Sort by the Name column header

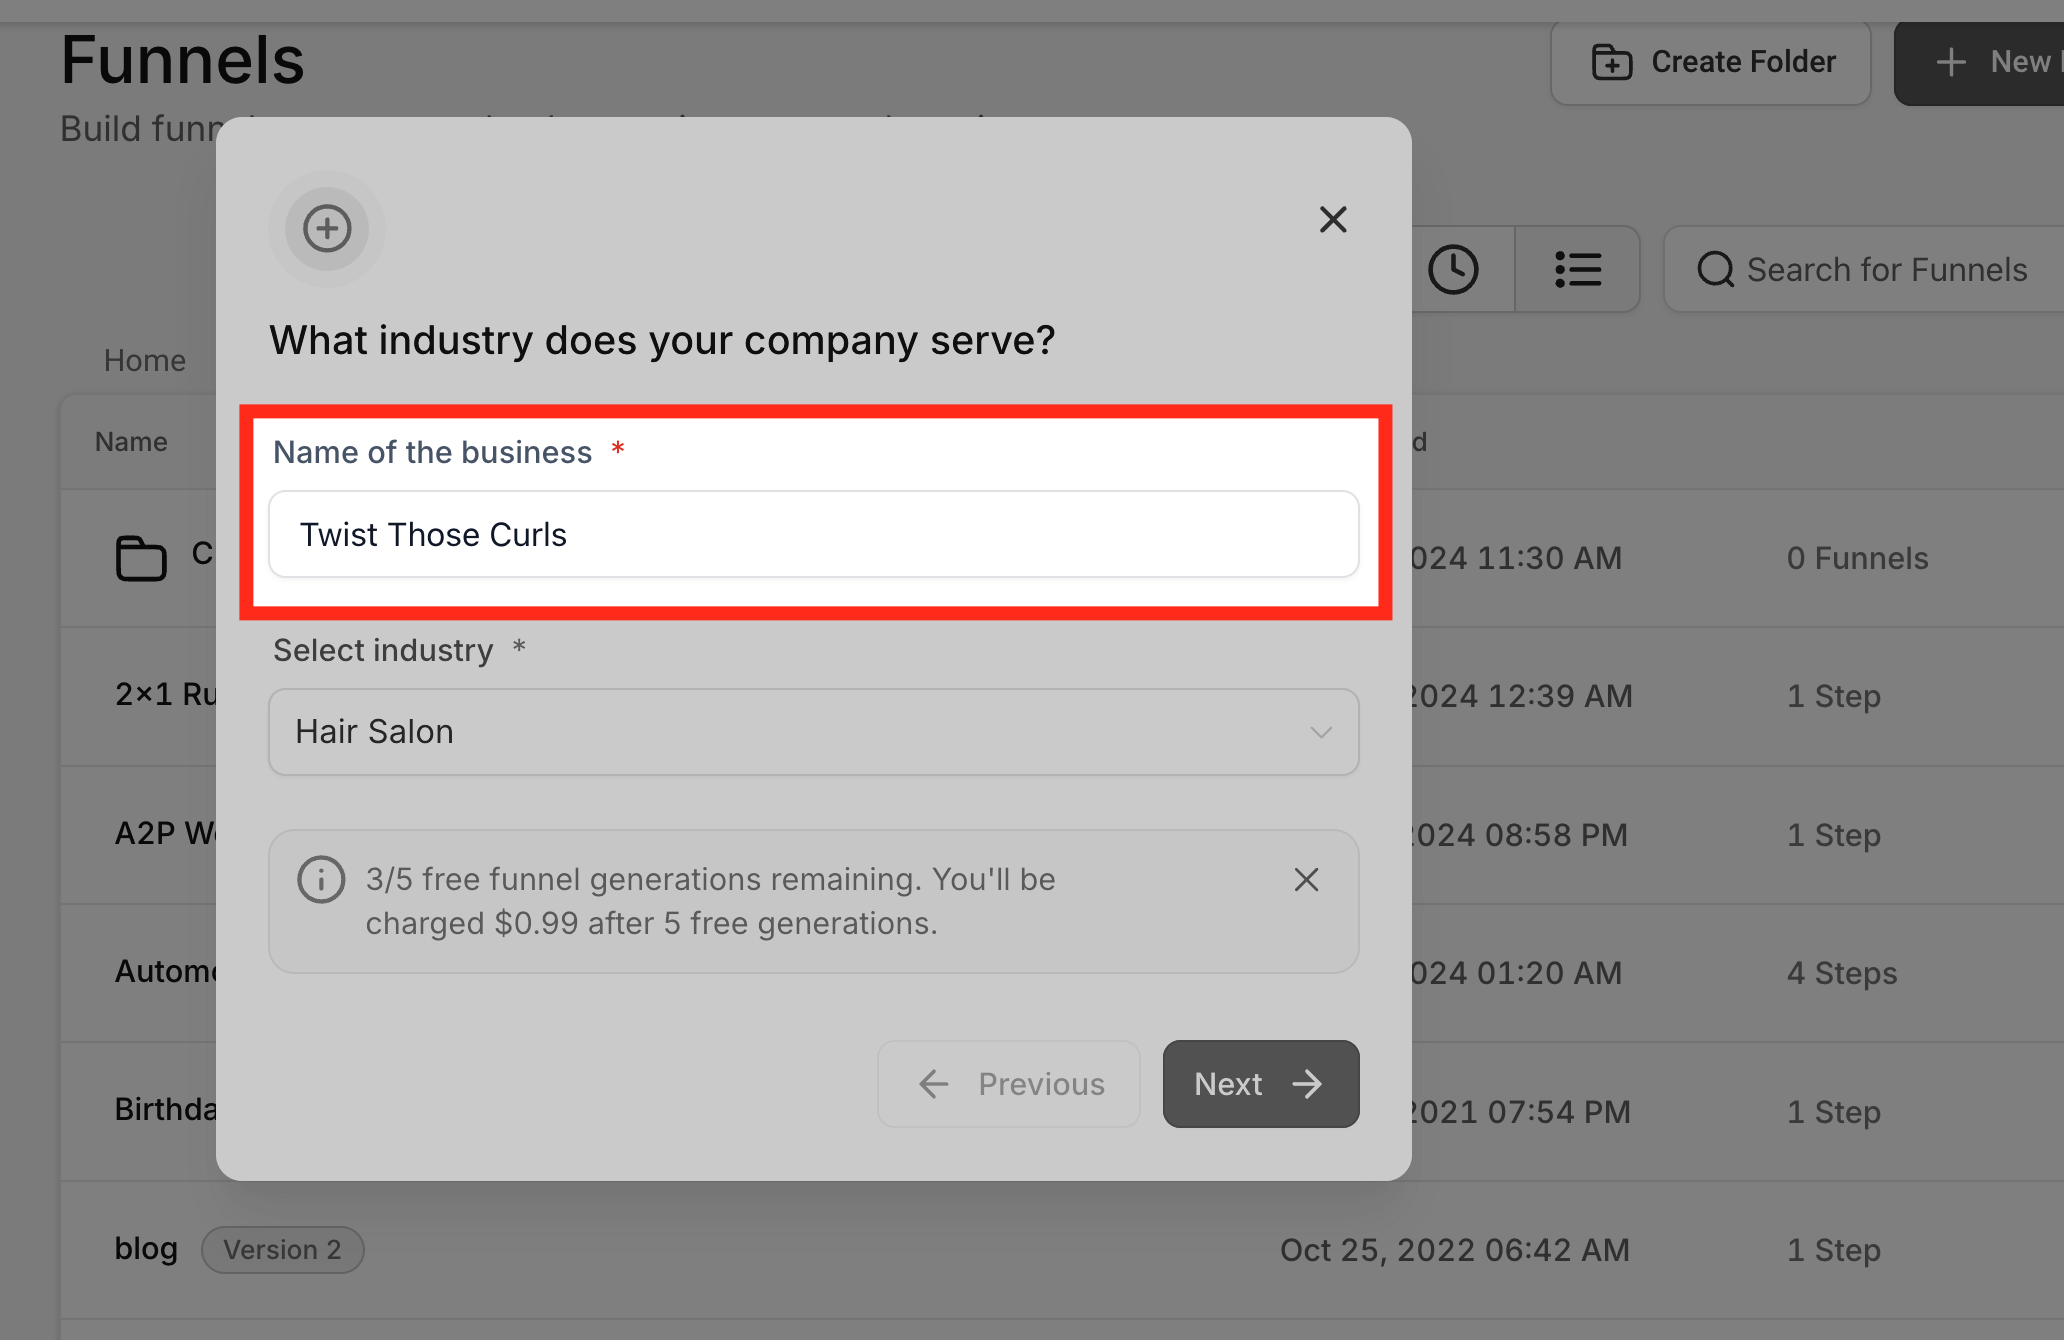tap(131, 442)
